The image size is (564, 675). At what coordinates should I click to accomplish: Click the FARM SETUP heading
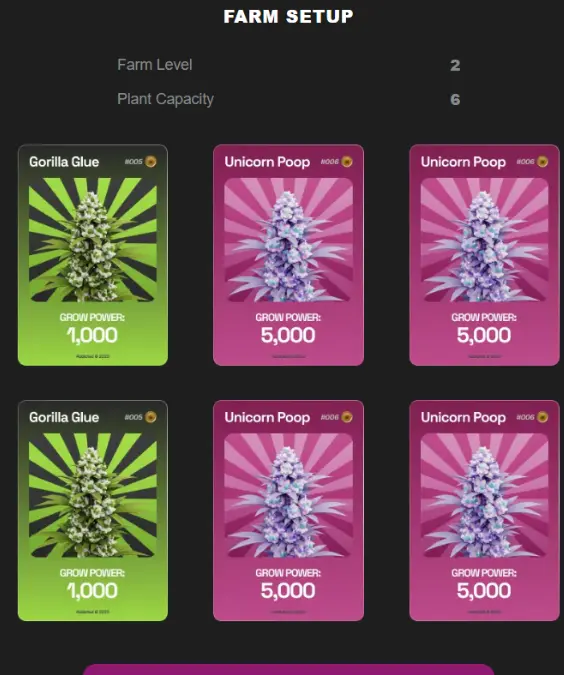(288, 16)
